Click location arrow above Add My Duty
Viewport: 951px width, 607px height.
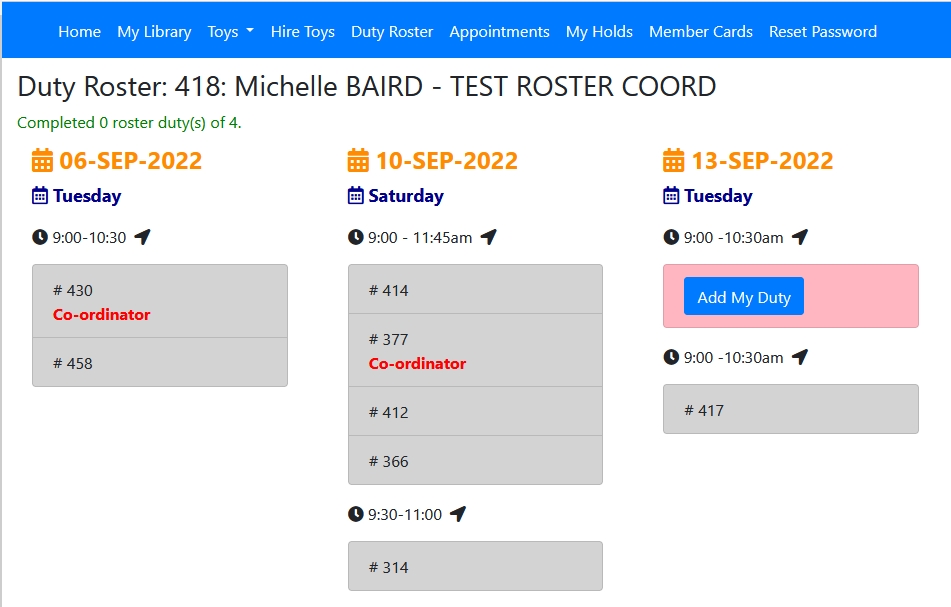[800, 237]
